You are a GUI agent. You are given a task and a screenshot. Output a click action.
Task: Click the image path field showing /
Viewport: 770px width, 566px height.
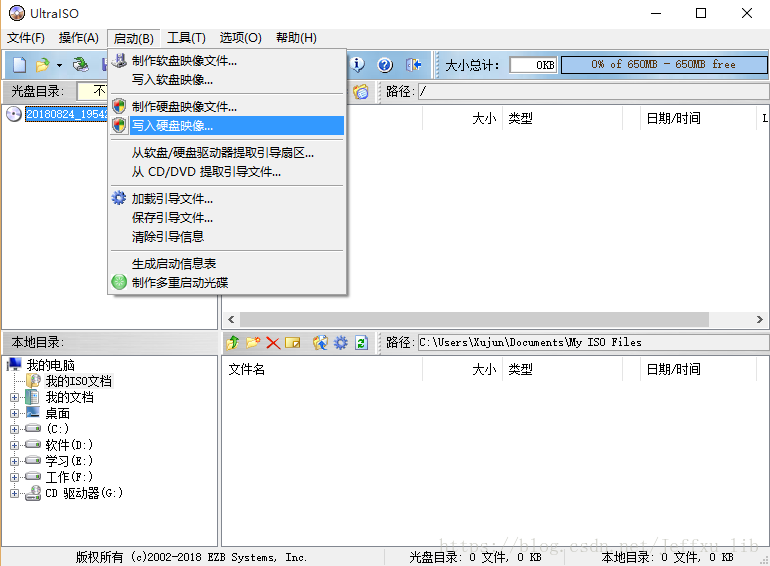[593, 91]
